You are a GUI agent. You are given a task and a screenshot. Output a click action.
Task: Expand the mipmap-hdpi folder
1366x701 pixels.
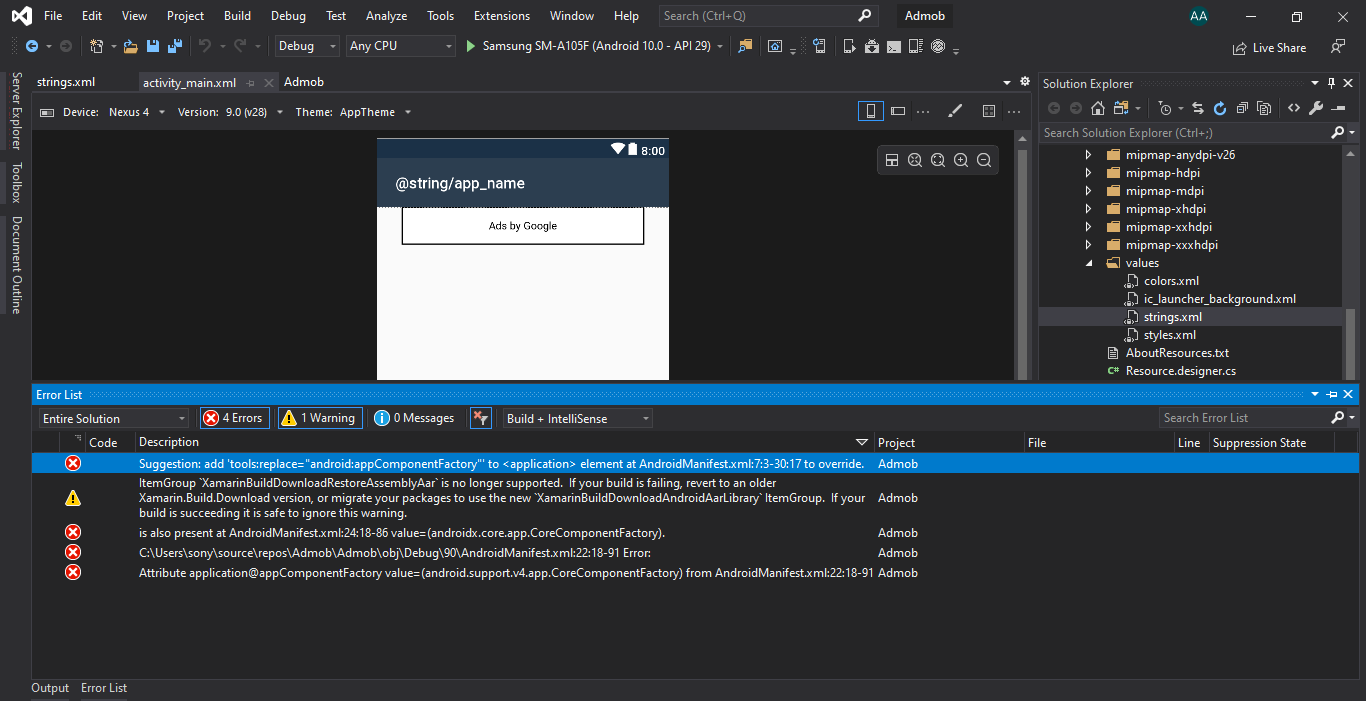pos(1089,173)
